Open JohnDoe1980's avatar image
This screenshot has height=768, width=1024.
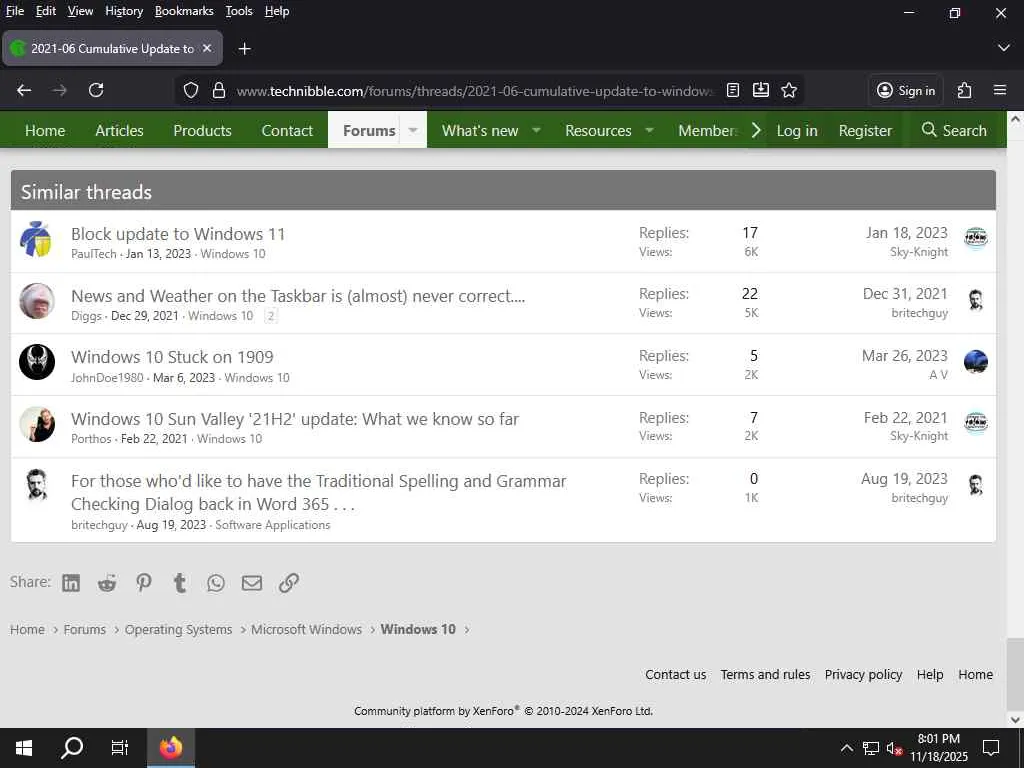coord(37,362)
